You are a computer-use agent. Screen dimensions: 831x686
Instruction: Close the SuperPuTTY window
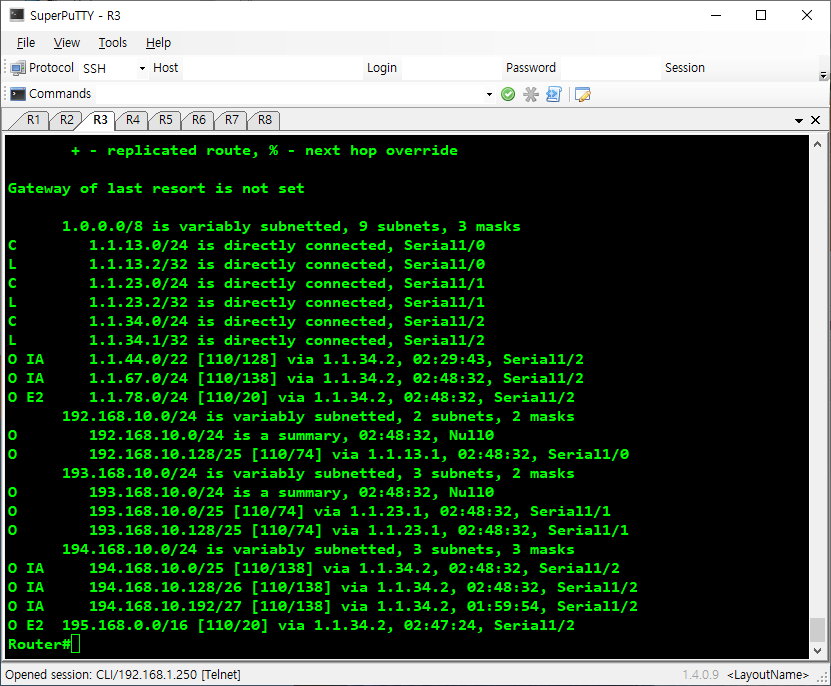(807, 15)
